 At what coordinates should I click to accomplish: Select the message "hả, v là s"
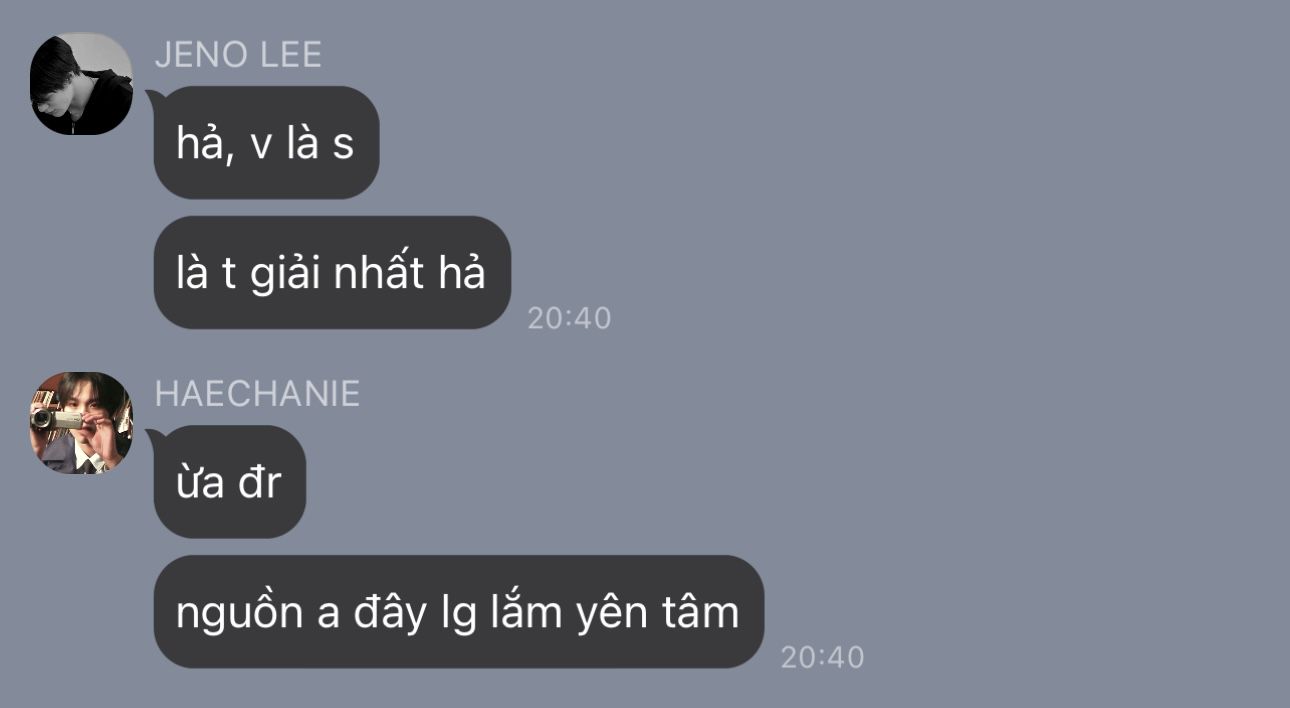[266, 142]
